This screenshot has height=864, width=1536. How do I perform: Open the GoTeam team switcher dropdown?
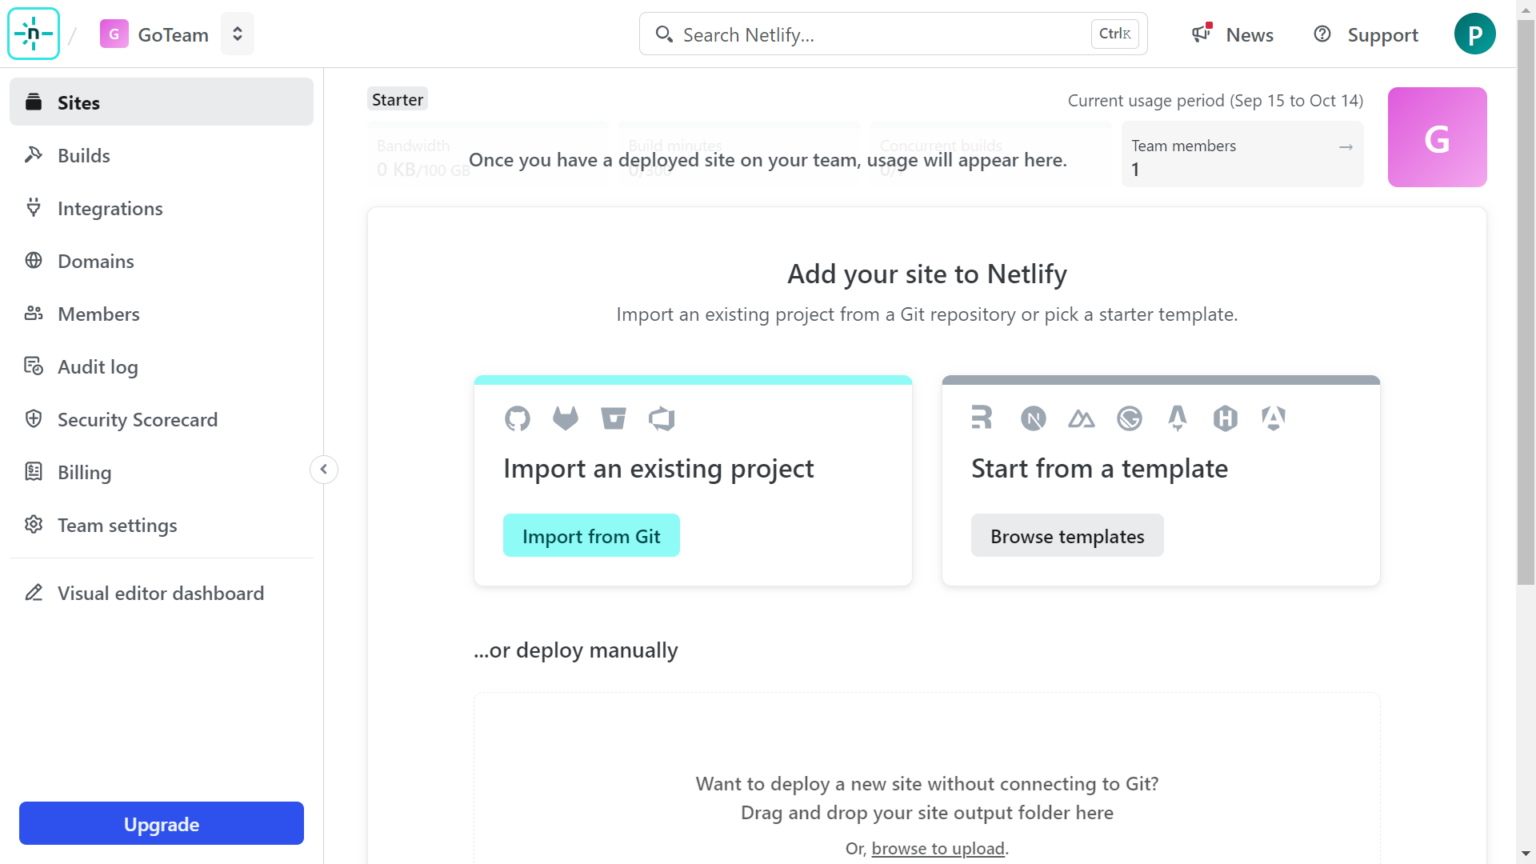click(x=237, y=34)
